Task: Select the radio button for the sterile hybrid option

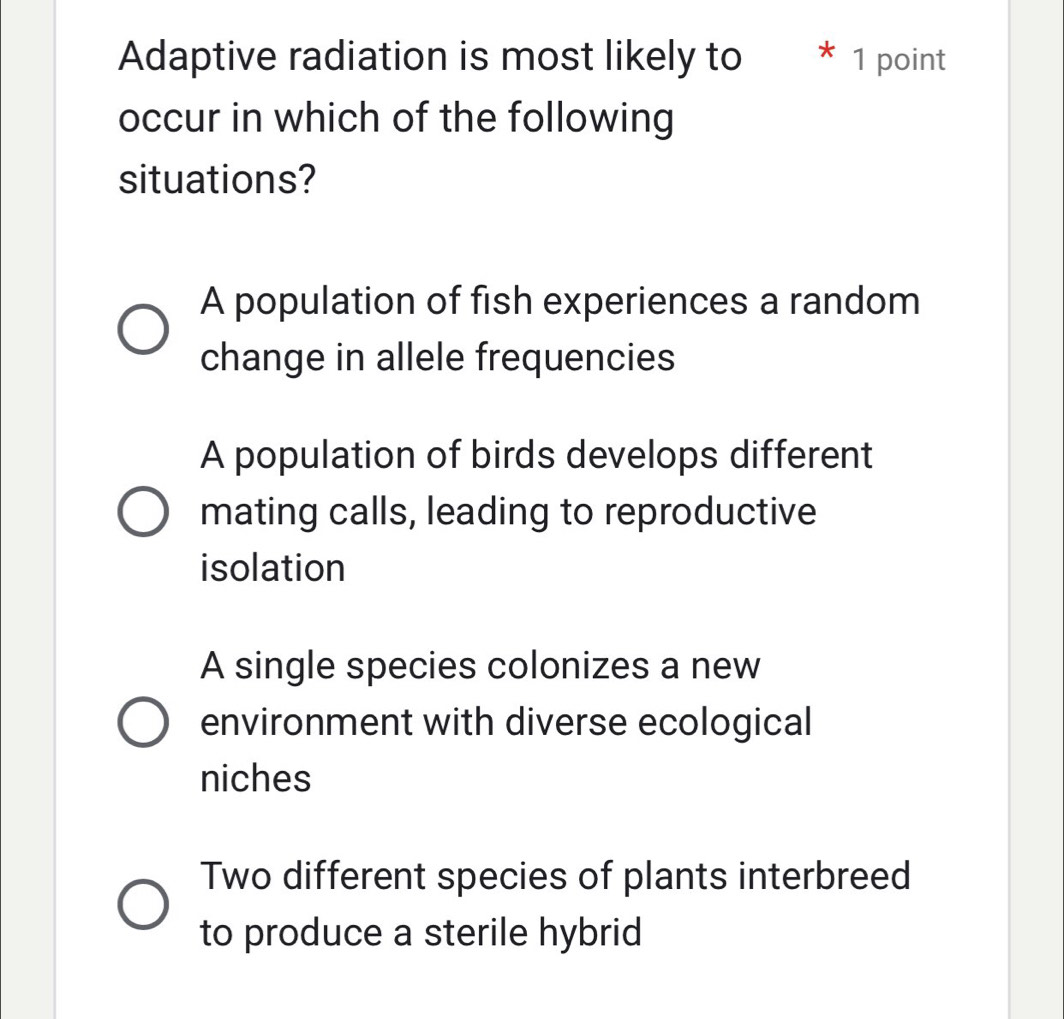Action: (143, 903)
